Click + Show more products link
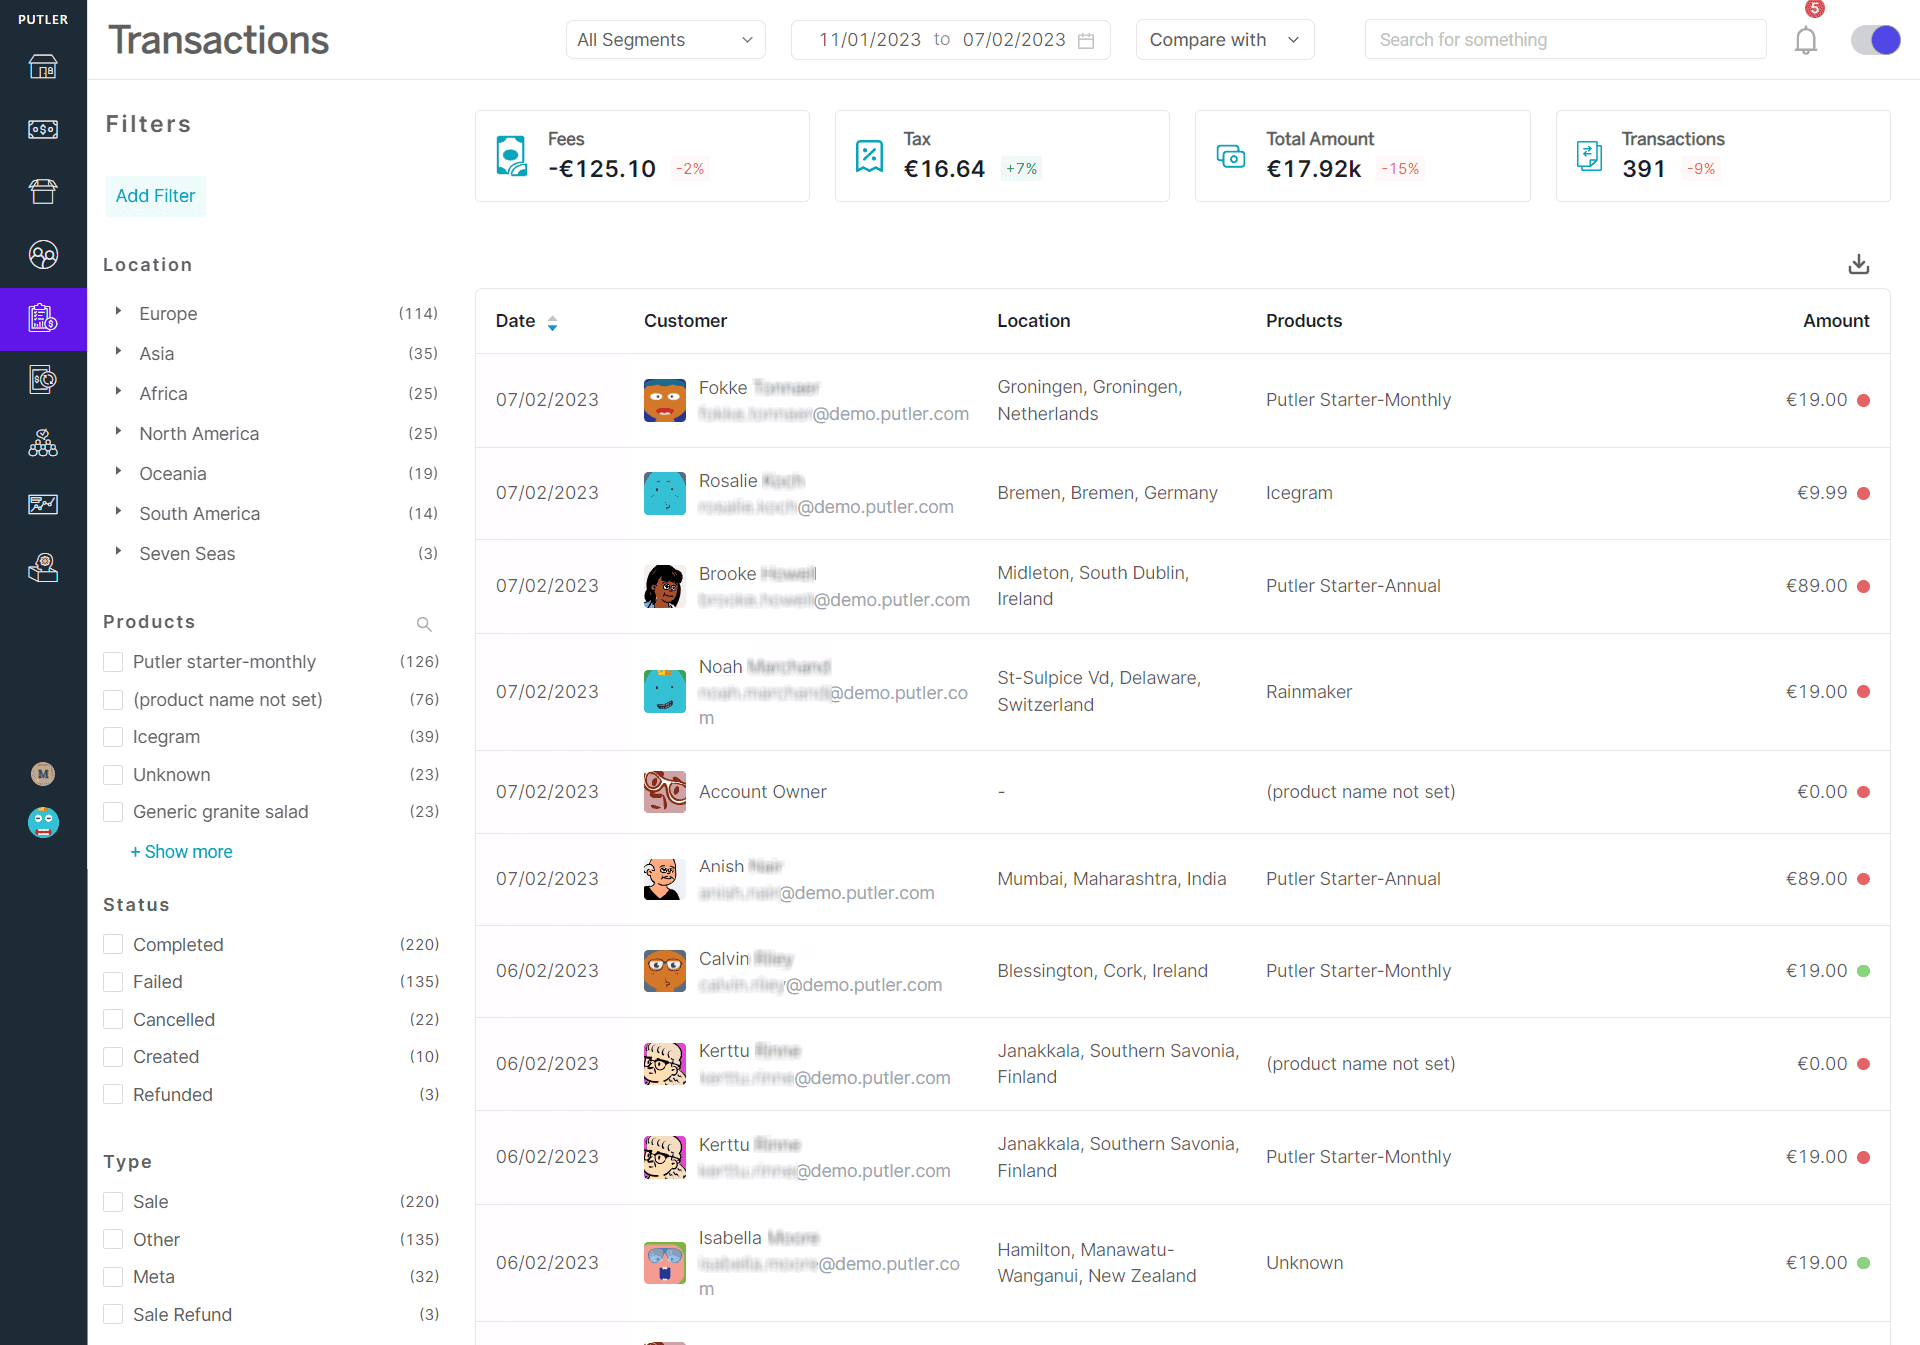 pyautogui.click(x=181, y=852)
